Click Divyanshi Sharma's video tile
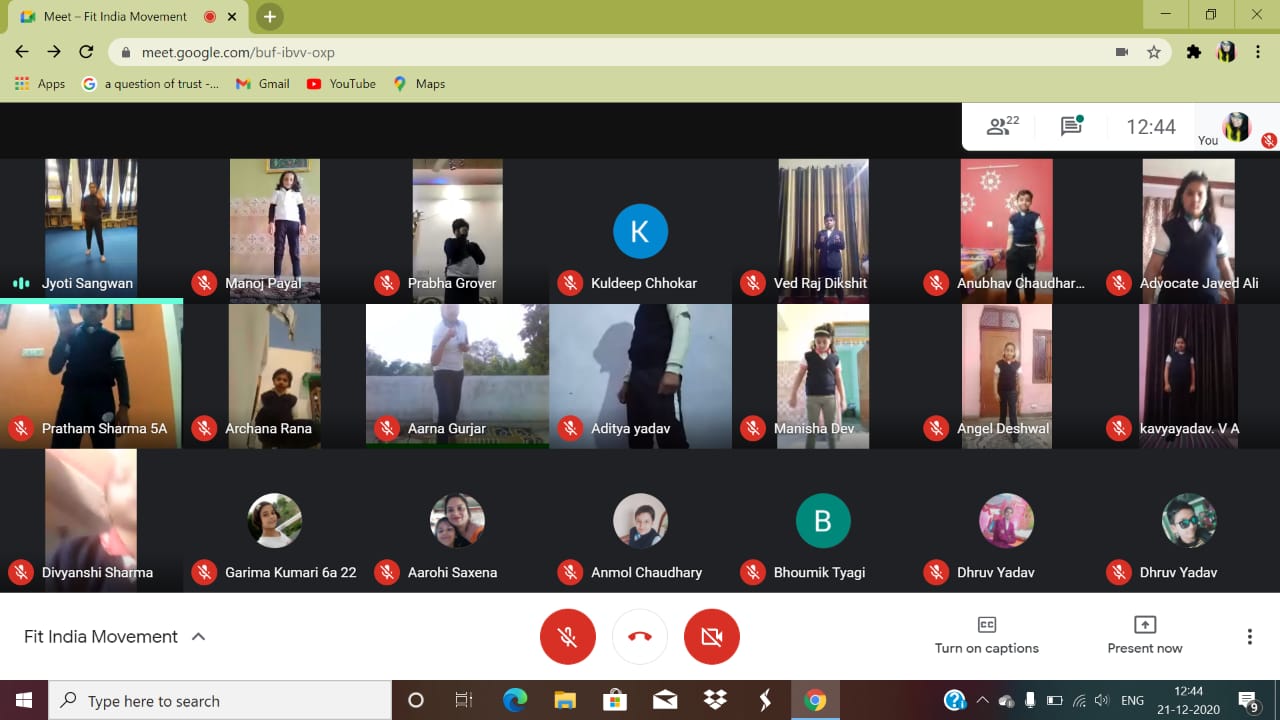Screen dimensions: 1280x720 (x=91, y=520)
